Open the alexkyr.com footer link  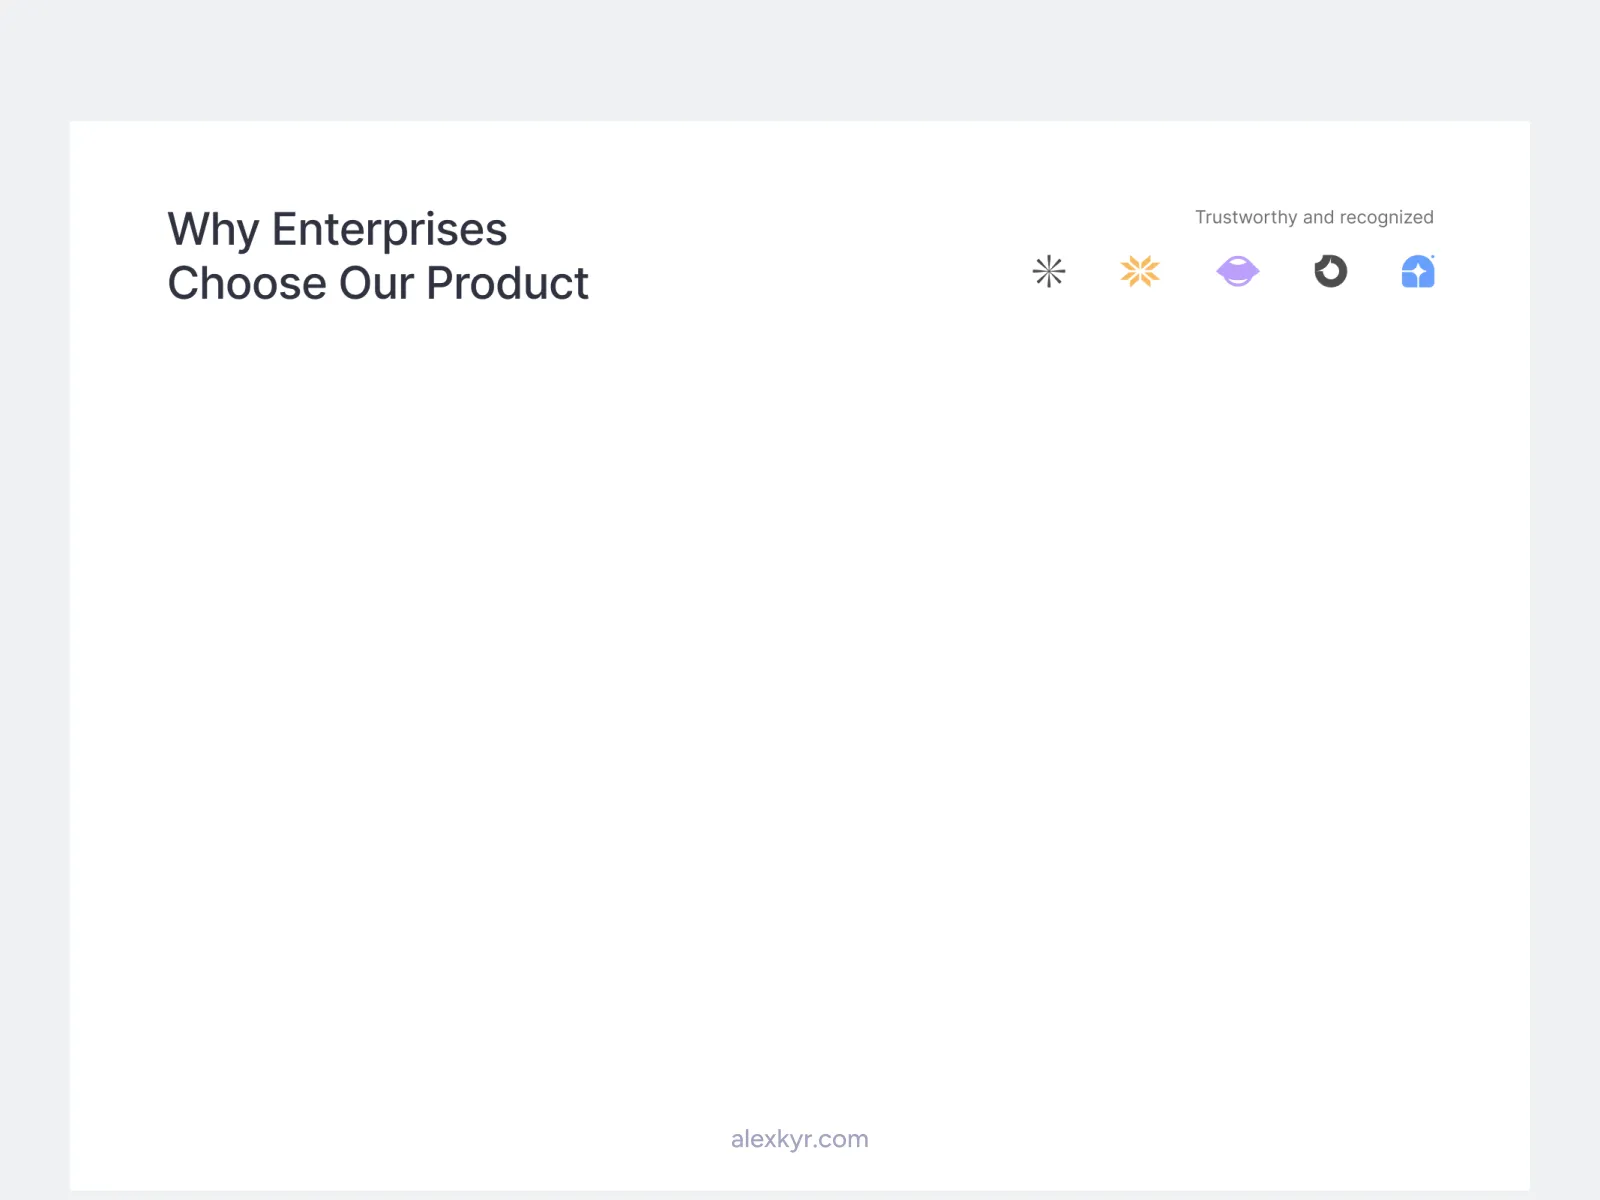[799, 1139]
